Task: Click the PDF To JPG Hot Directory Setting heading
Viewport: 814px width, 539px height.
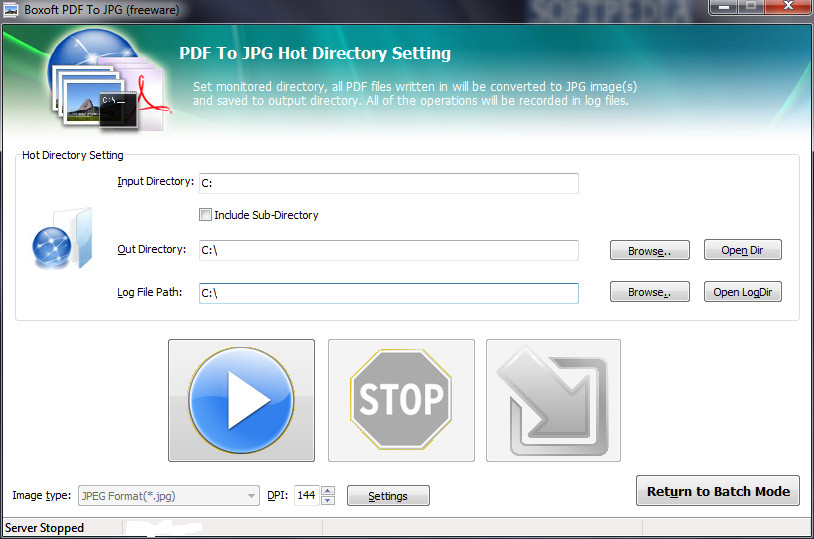Action: 315,53
